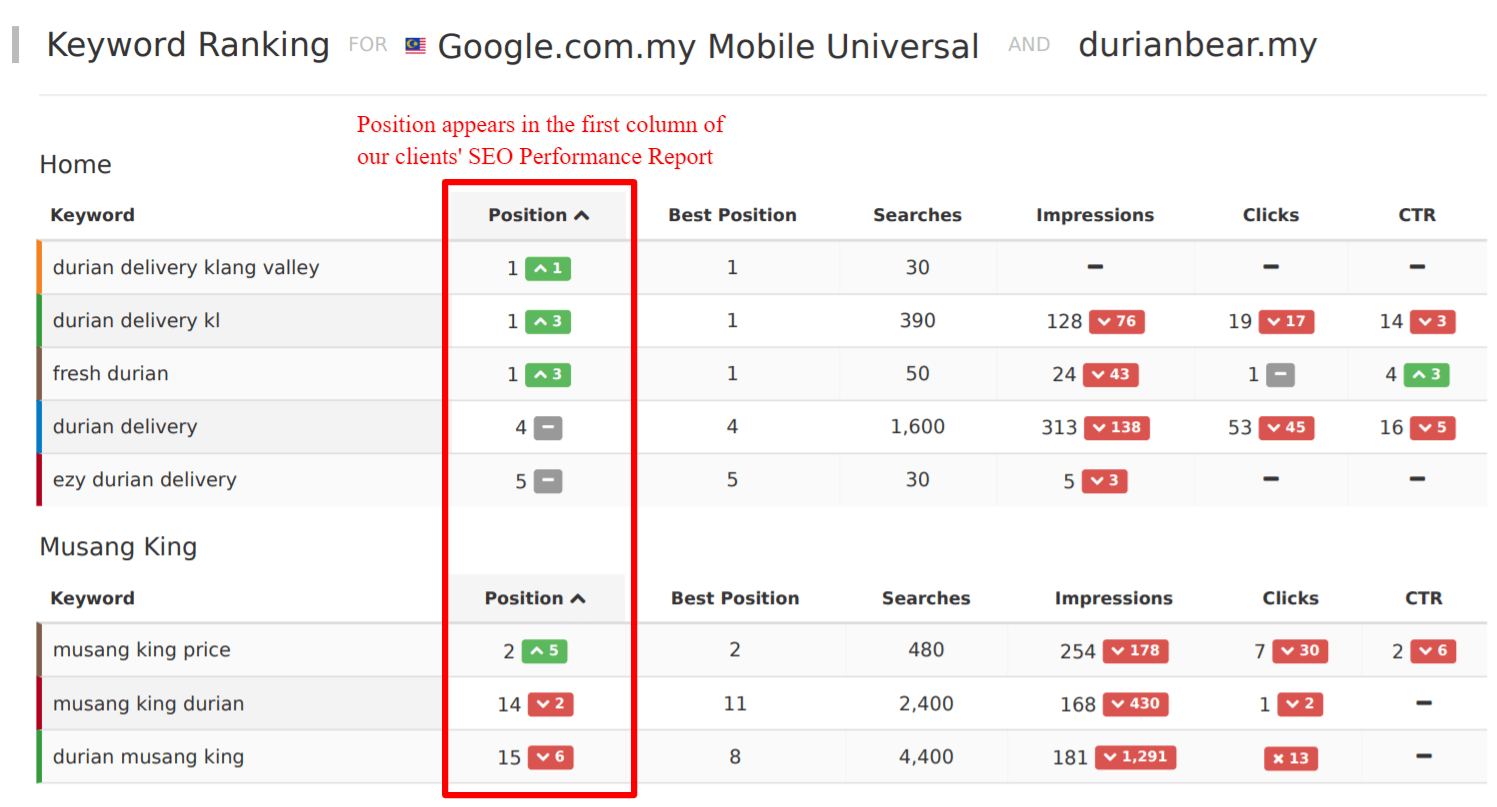
Task: Click the Home table Best Position header
Action: pyautogui.click(x=732, y=215)
